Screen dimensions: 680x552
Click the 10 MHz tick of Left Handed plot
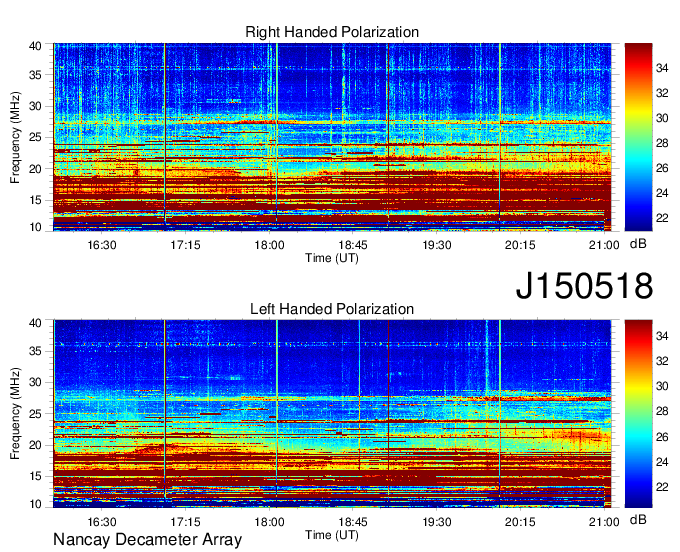click(x=35, y=504)
